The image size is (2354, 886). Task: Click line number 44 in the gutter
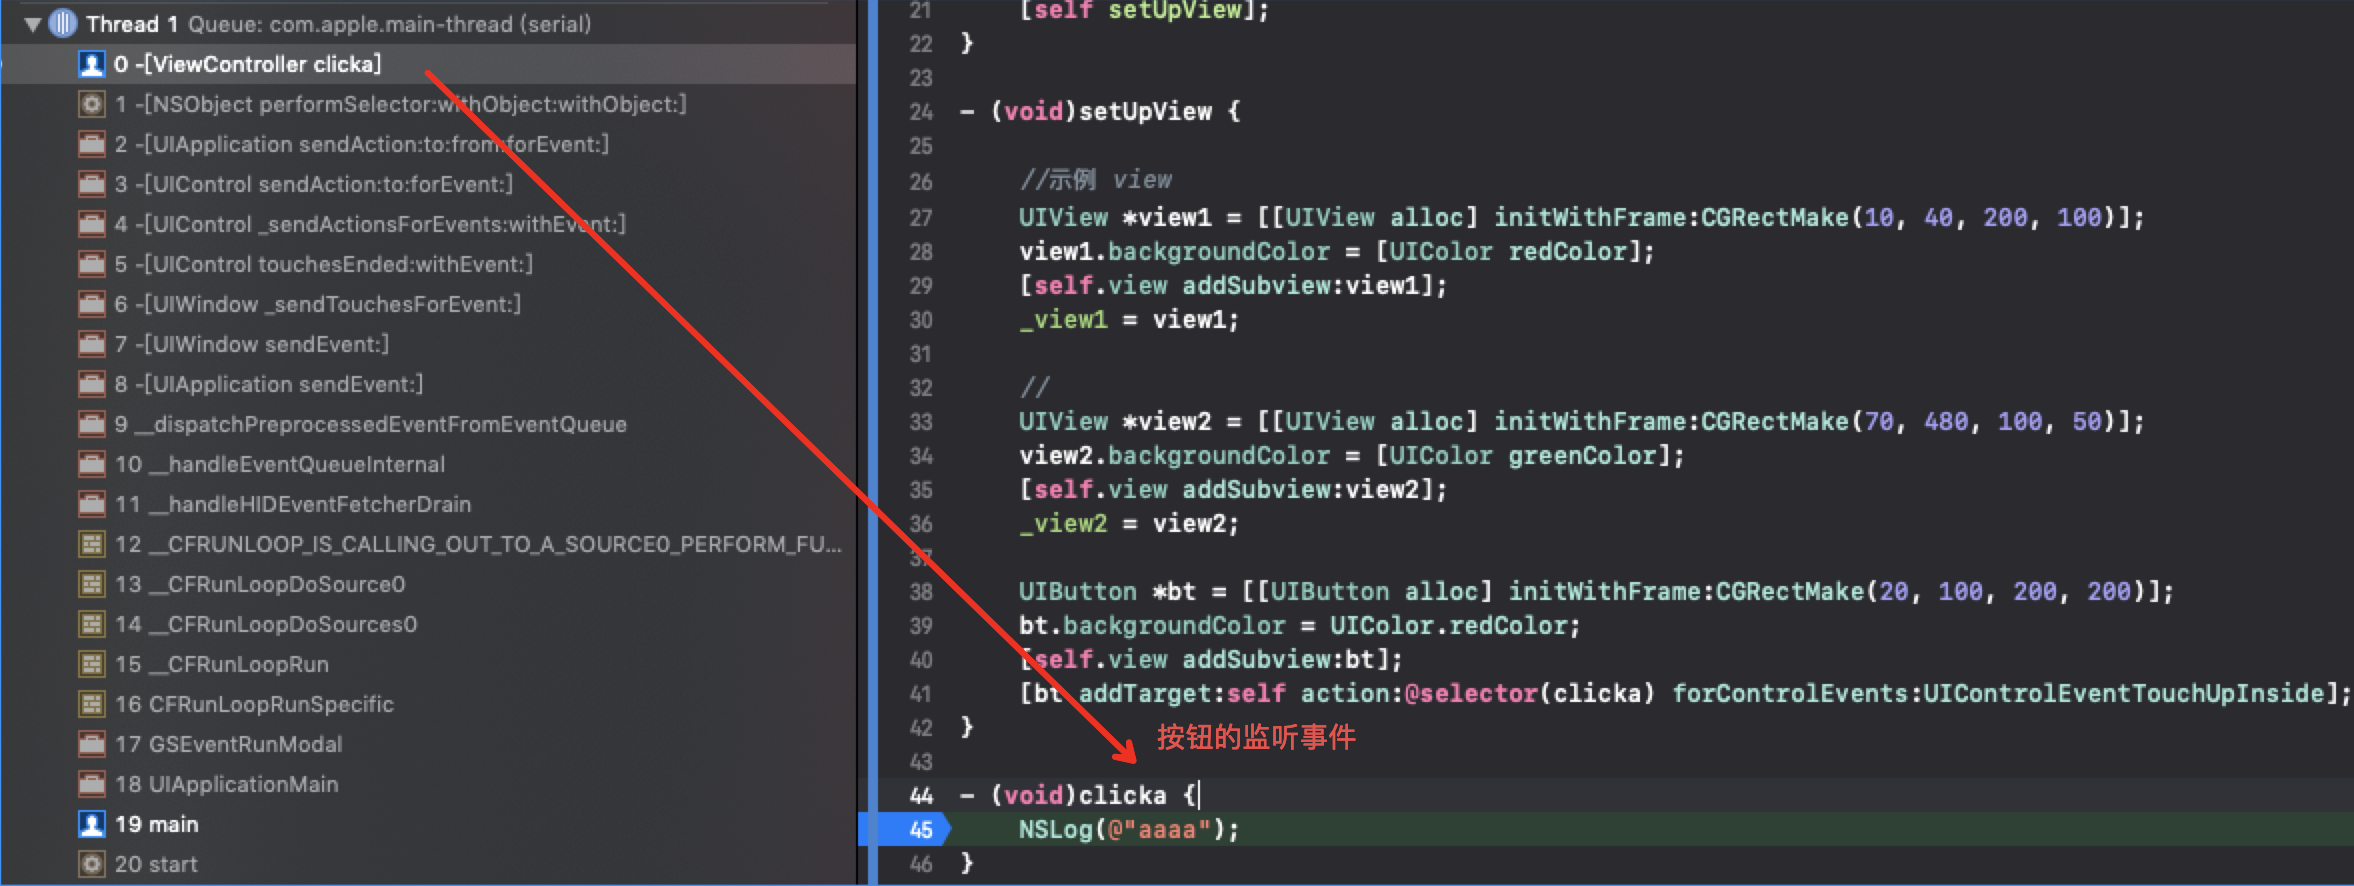(921, 796)
